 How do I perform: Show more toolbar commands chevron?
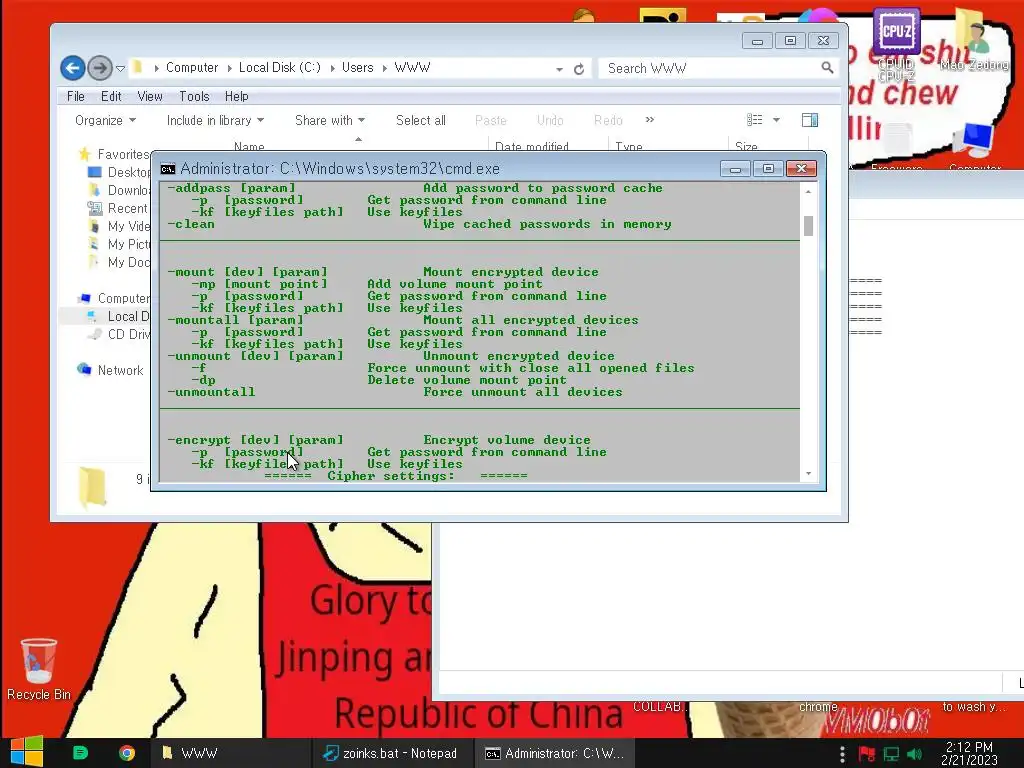[x=650, y=120]
